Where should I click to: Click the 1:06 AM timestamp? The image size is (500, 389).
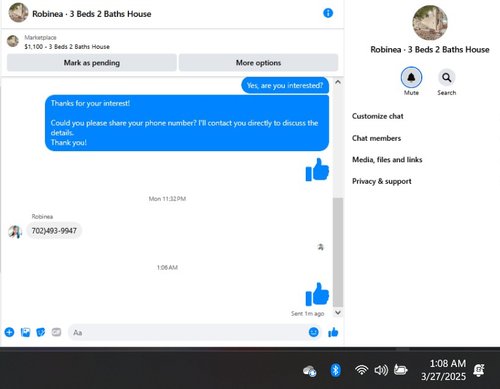167,268
